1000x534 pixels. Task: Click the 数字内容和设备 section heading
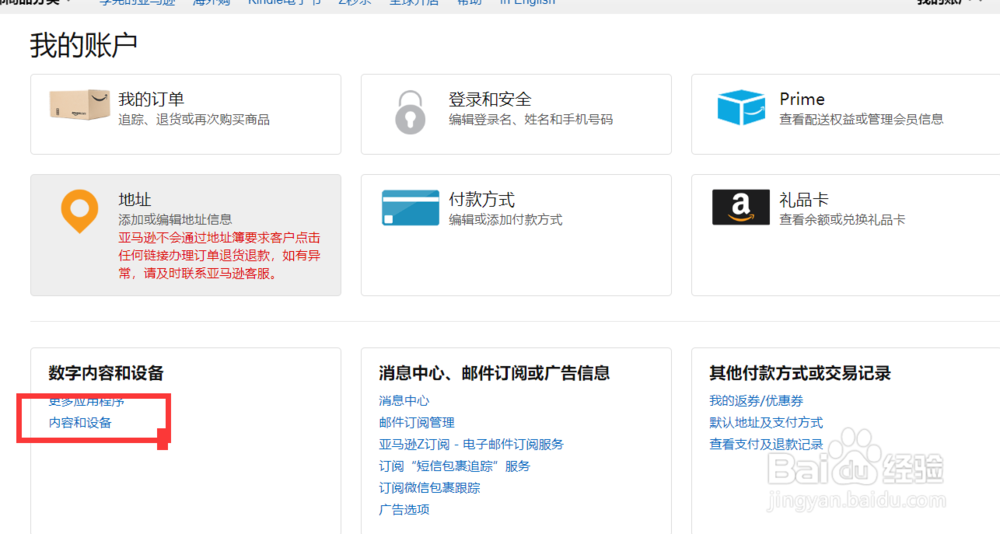[x=106, y=373]
